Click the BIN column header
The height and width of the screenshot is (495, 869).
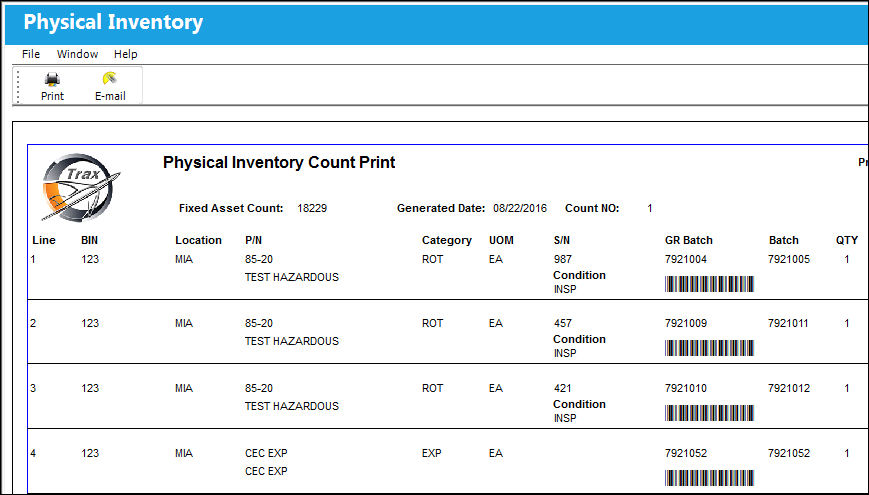click(89, 241)
